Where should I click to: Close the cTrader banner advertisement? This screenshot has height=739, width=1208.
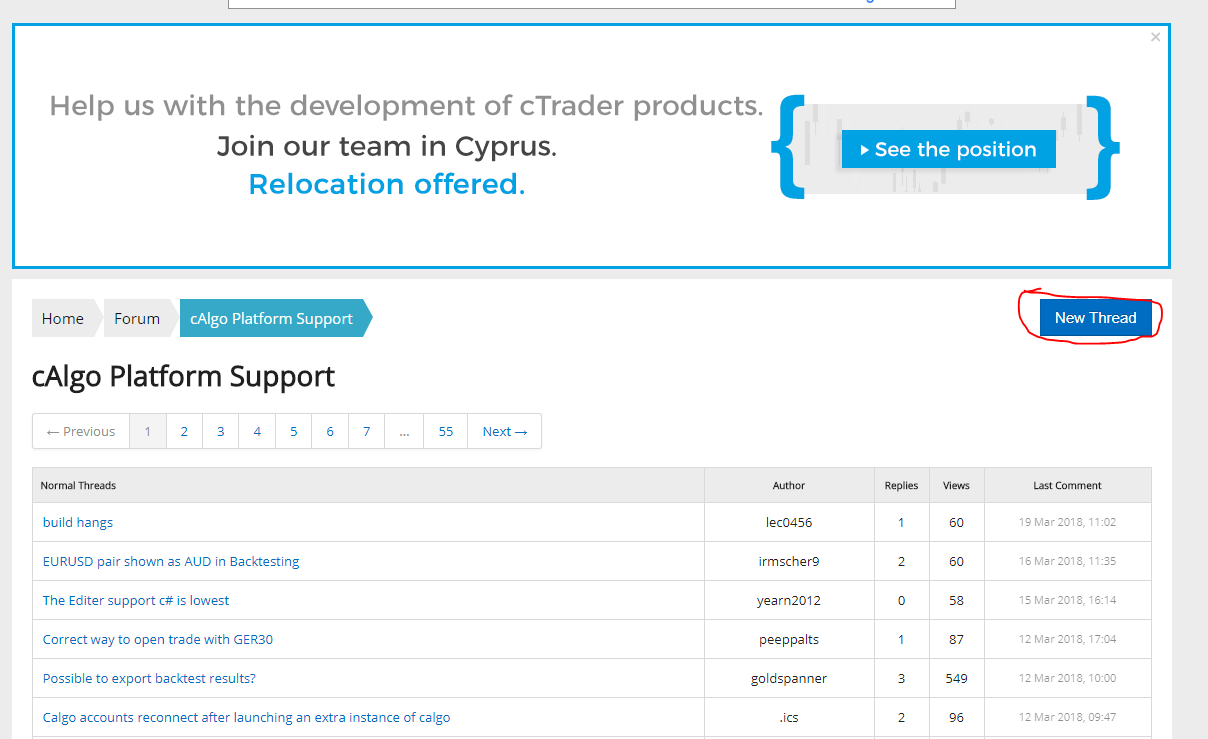1155,37
